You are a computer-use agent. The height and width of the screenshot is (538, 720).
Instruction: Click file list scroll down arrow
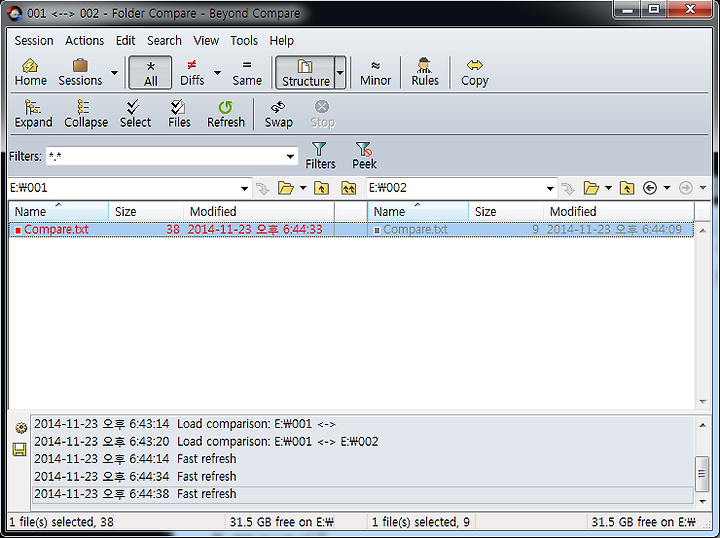tap(703, 402)
